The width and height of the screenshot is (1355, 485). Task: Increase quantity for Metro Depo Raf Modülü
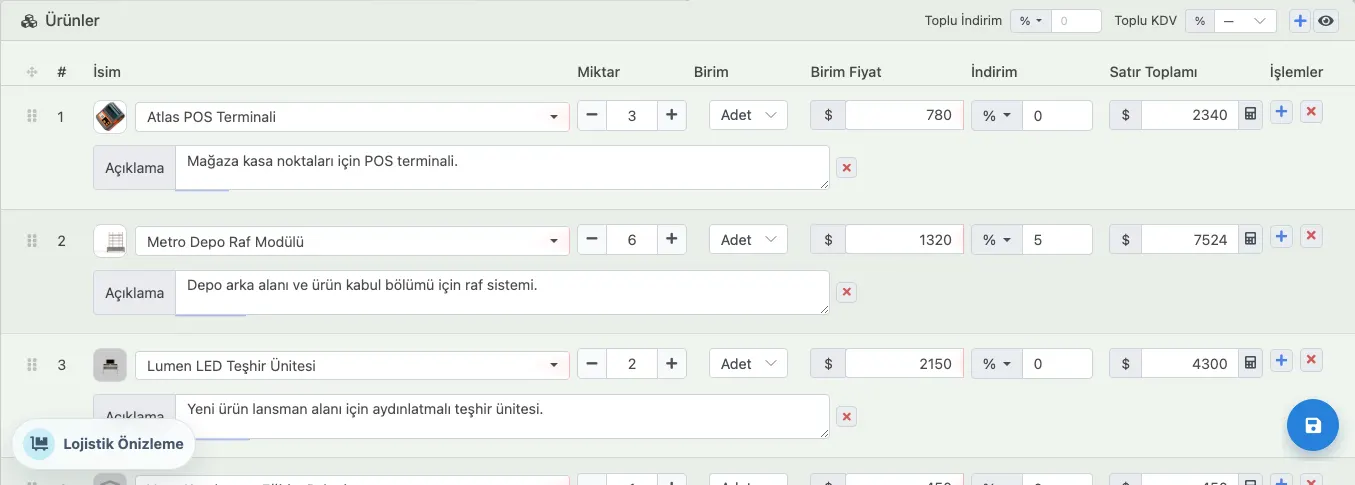671,239
